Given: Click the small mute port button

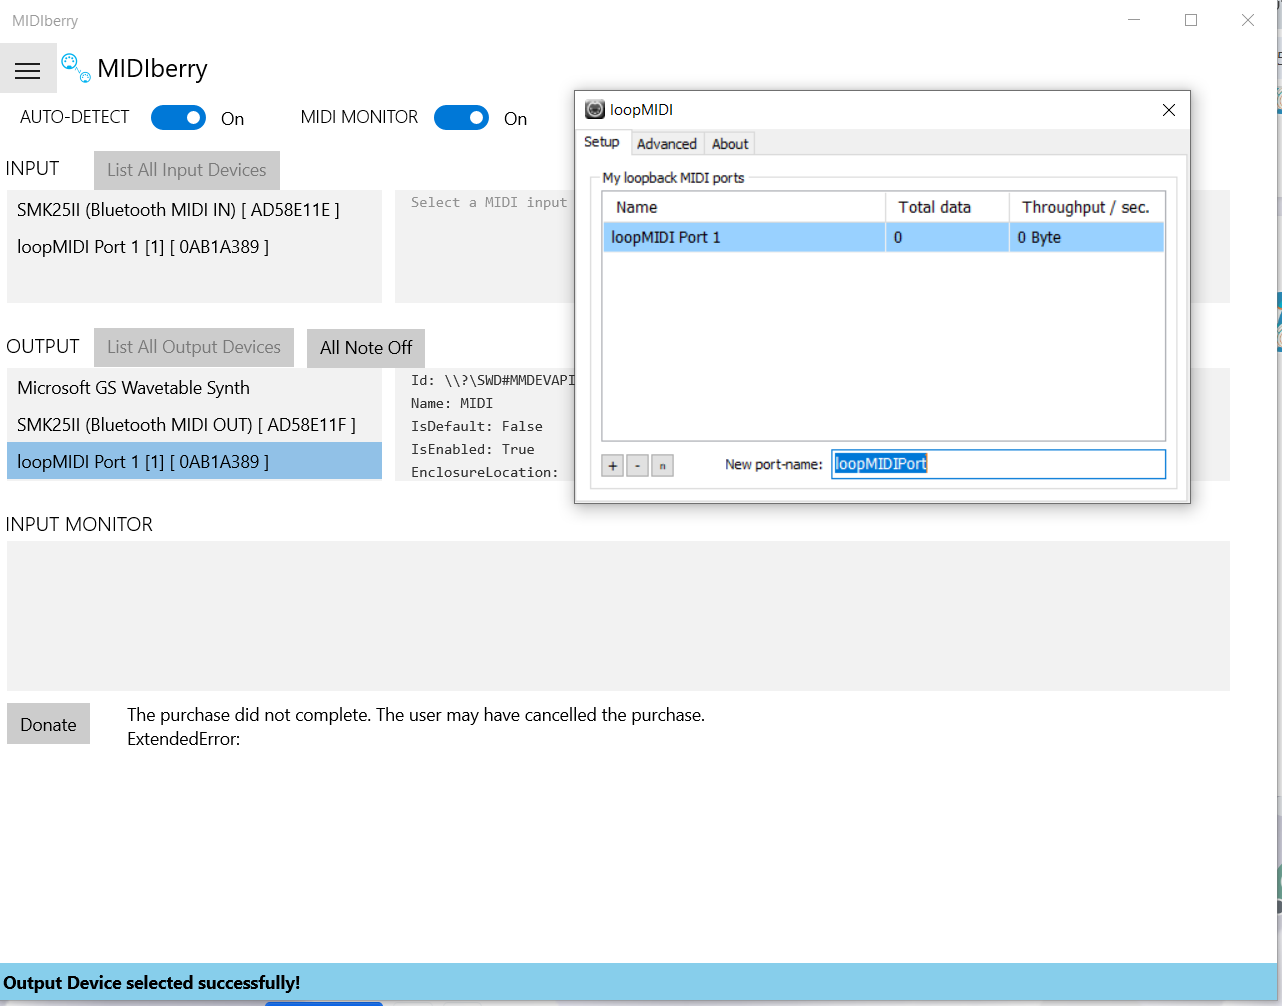Looking at the screenshot, I should pyautogui.click(x=662, y=466).
